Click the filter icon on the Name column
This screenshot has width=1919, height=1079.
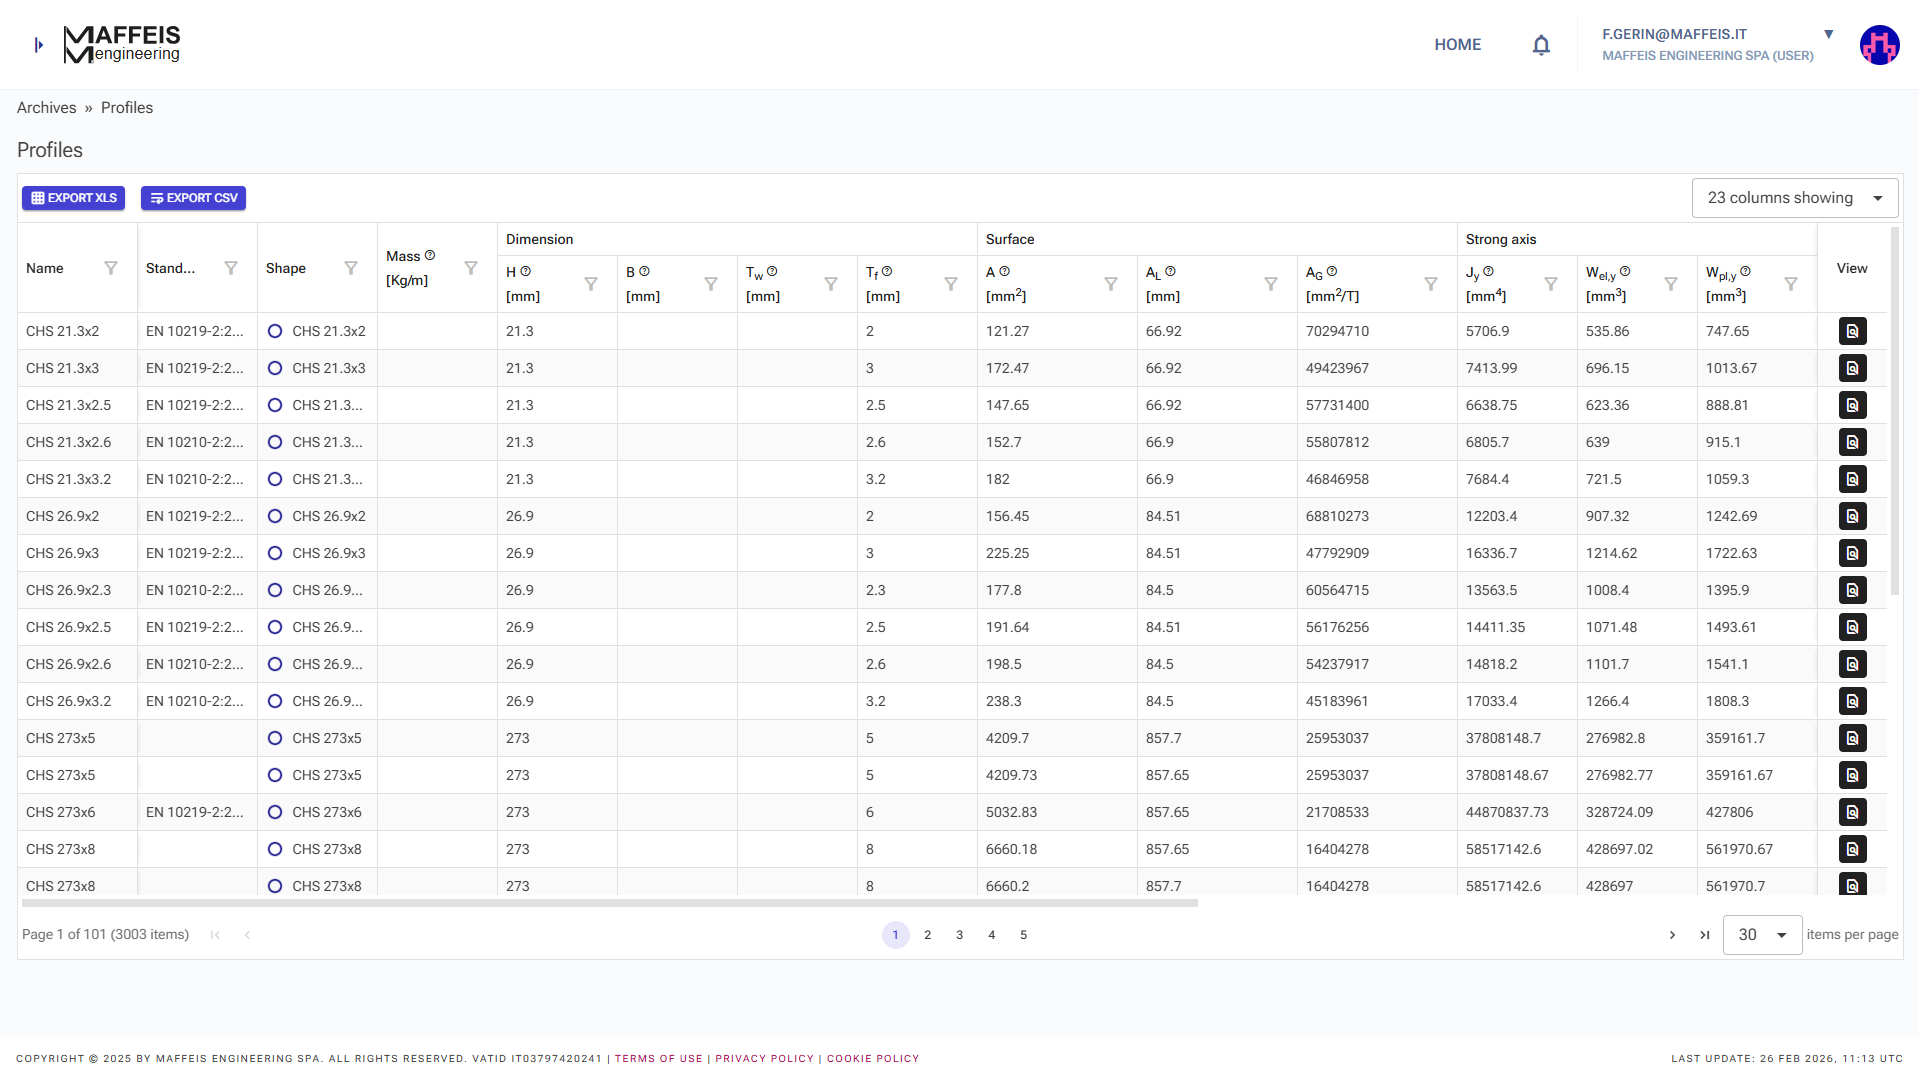110,268
